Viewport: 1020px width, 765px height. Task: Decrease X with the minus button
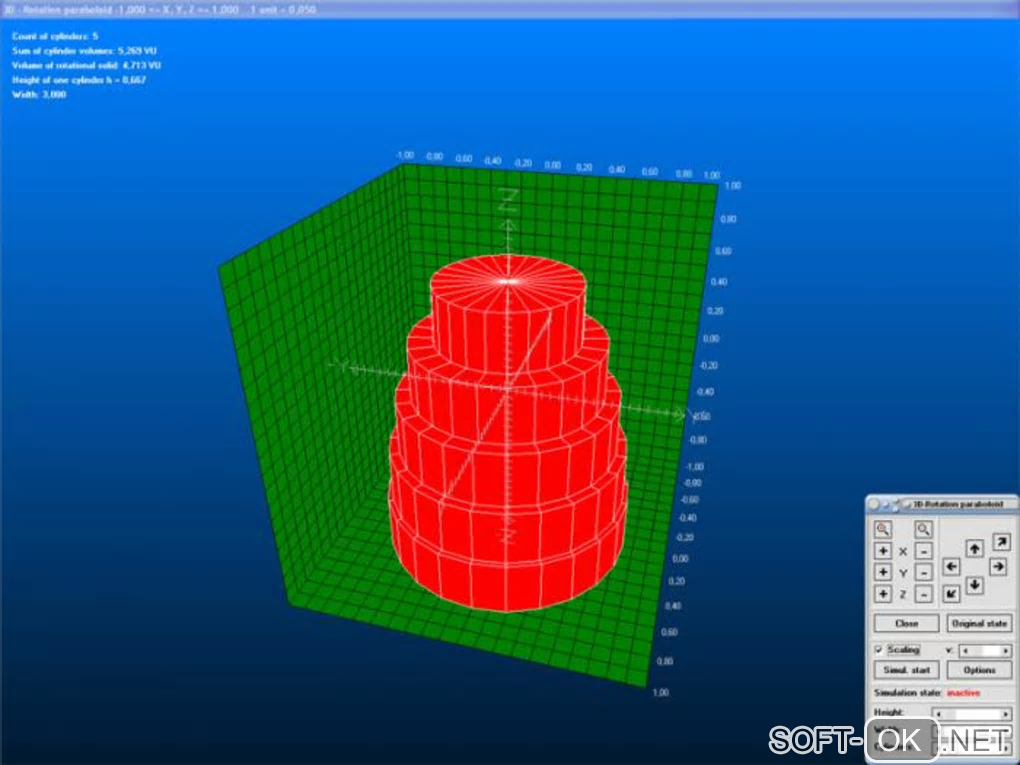pyautogui.click(x=923, y=551)
